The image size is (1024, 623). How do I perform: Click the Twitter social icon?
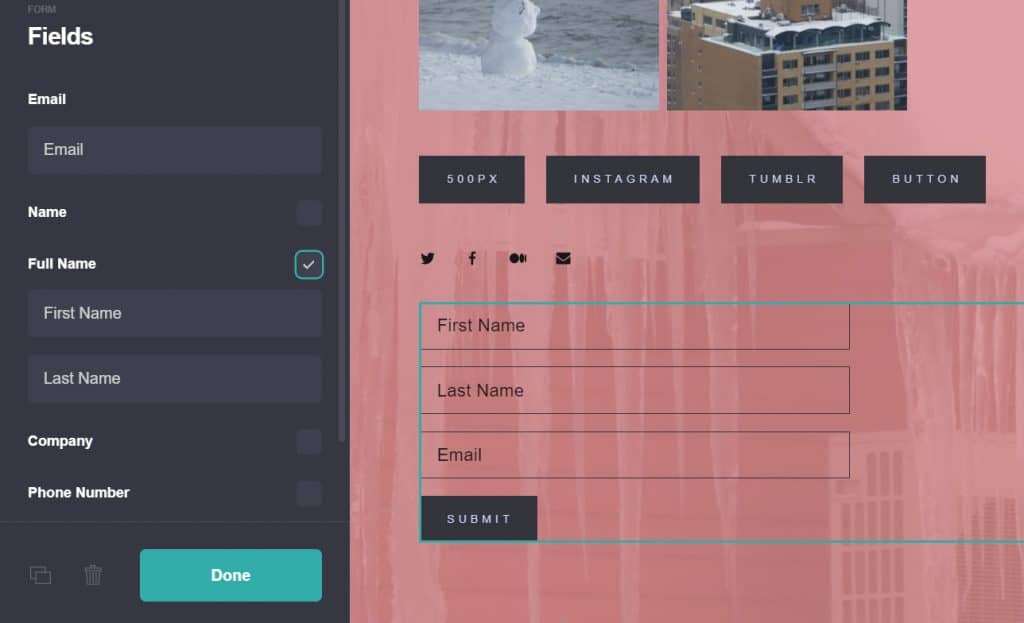[428, 259]
